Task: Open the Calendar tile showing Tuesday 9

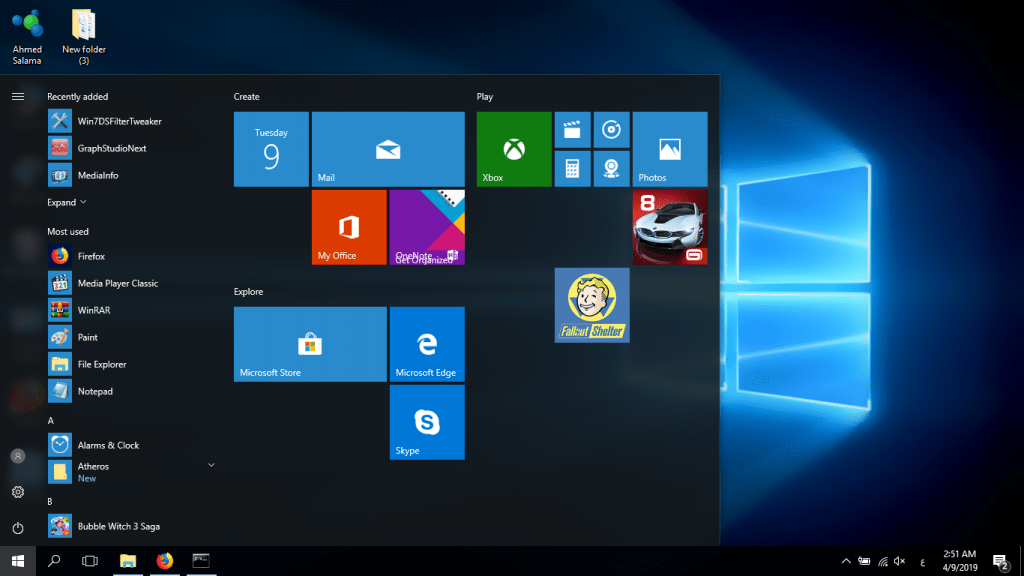Action: click(271, 149)
